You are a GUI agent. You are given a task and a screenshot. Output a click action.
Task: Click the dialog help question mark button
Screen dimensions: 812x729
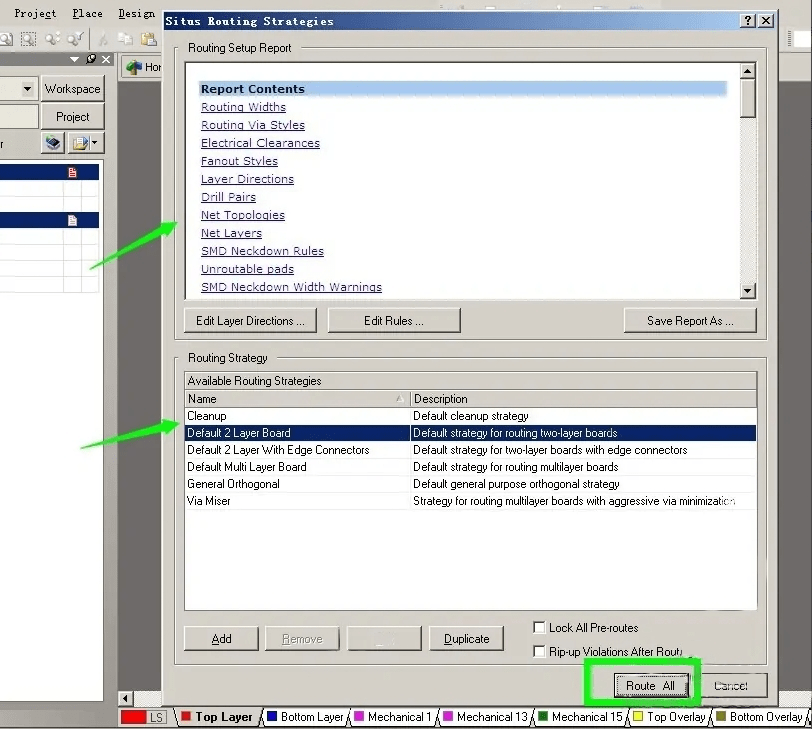747,21
